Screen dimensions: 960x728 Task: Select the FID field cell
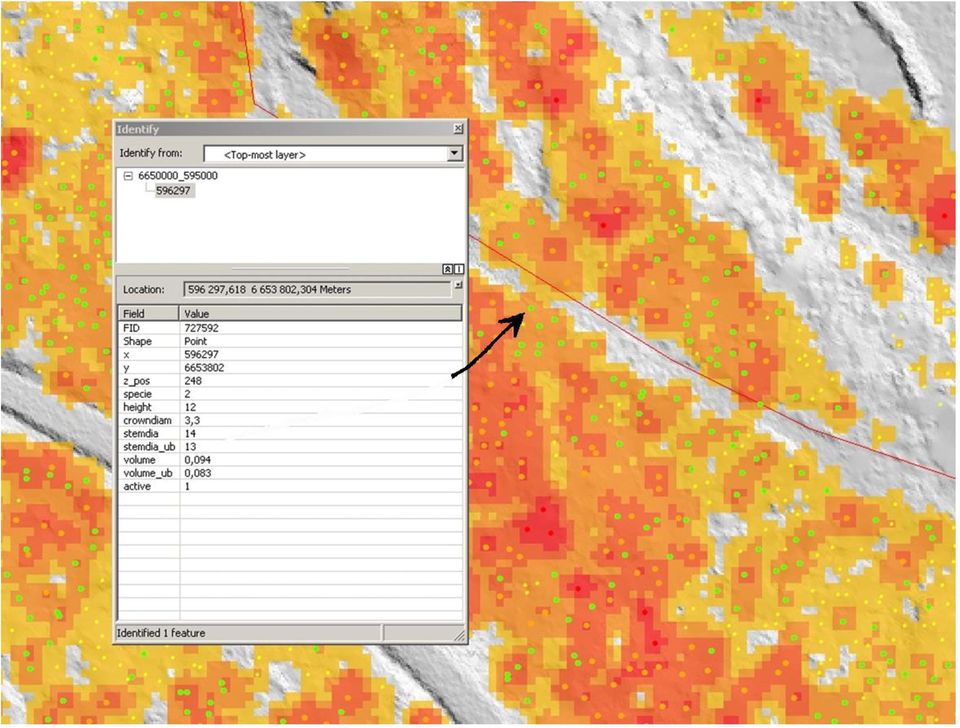149,328
